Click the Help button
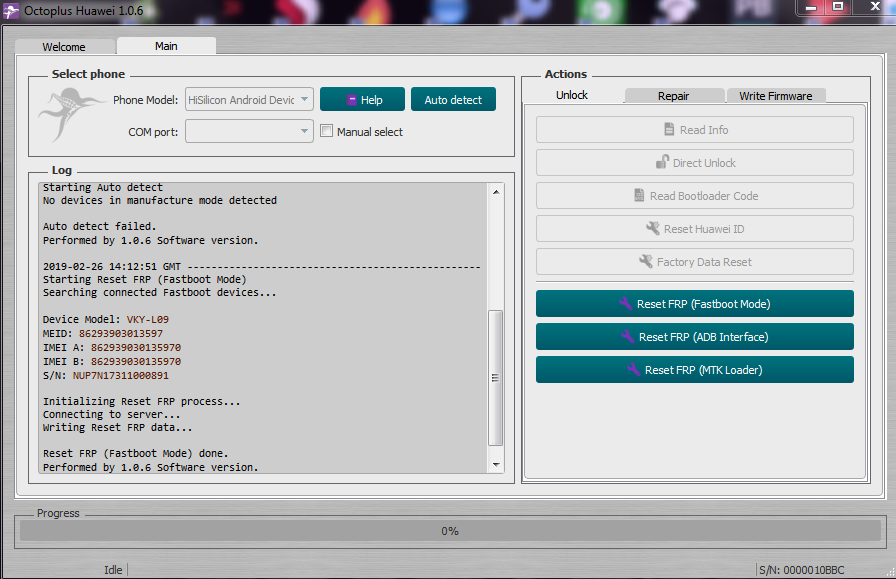 (x=362, y=99)
